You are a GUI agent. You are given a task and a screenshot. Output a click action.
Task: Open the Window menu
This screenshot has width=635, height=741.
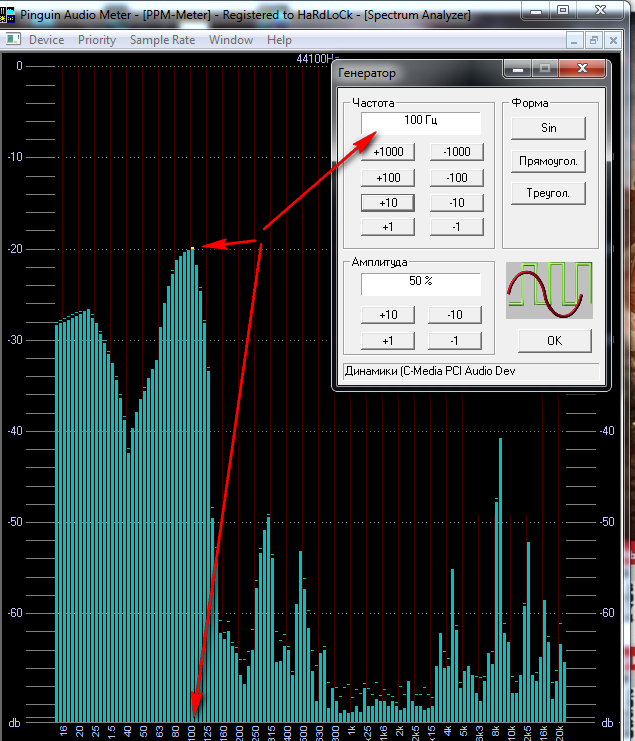coord(230,40)
